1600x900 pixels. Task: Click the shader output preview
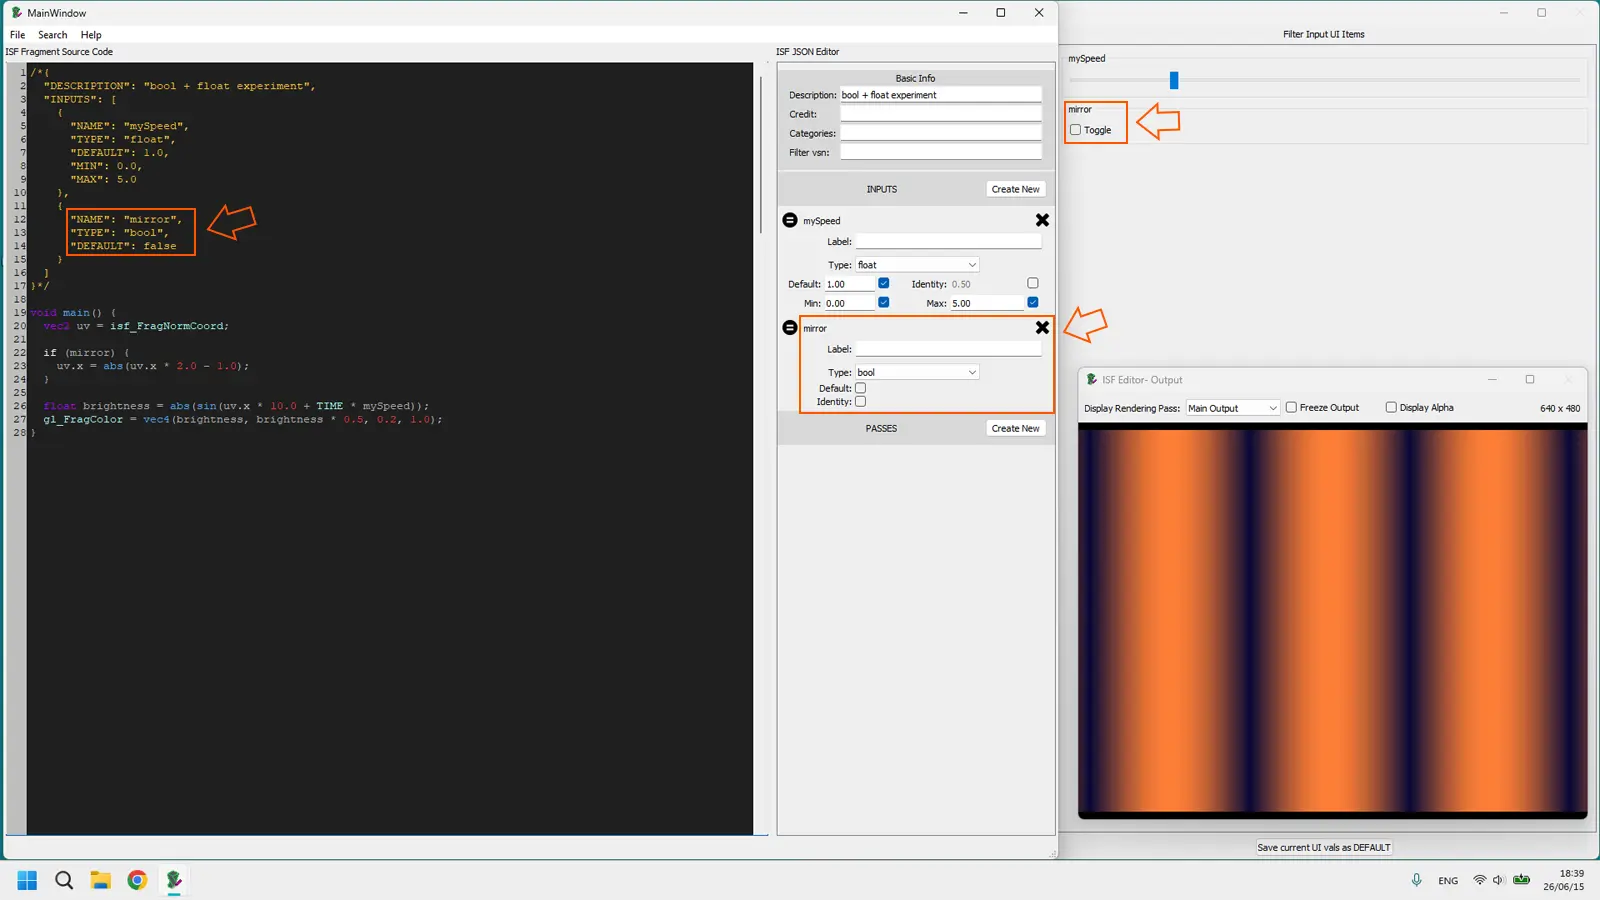(1332, 620)
